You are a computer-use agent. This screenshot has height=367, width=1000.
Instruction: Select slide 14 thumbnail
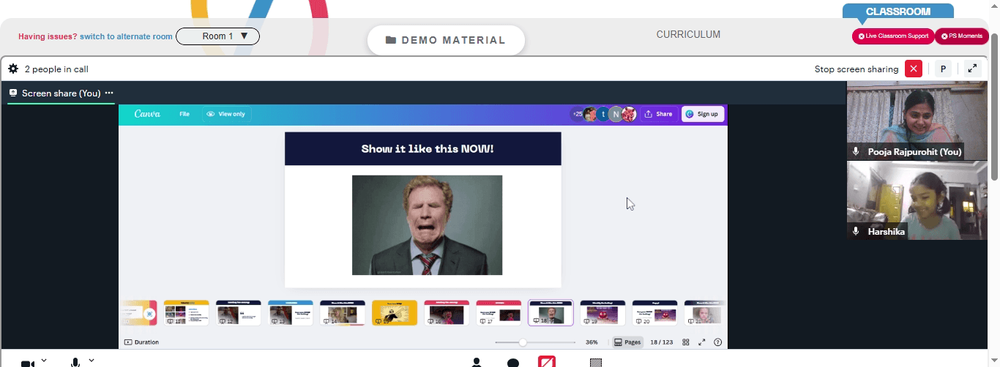(x=342, y=313)
